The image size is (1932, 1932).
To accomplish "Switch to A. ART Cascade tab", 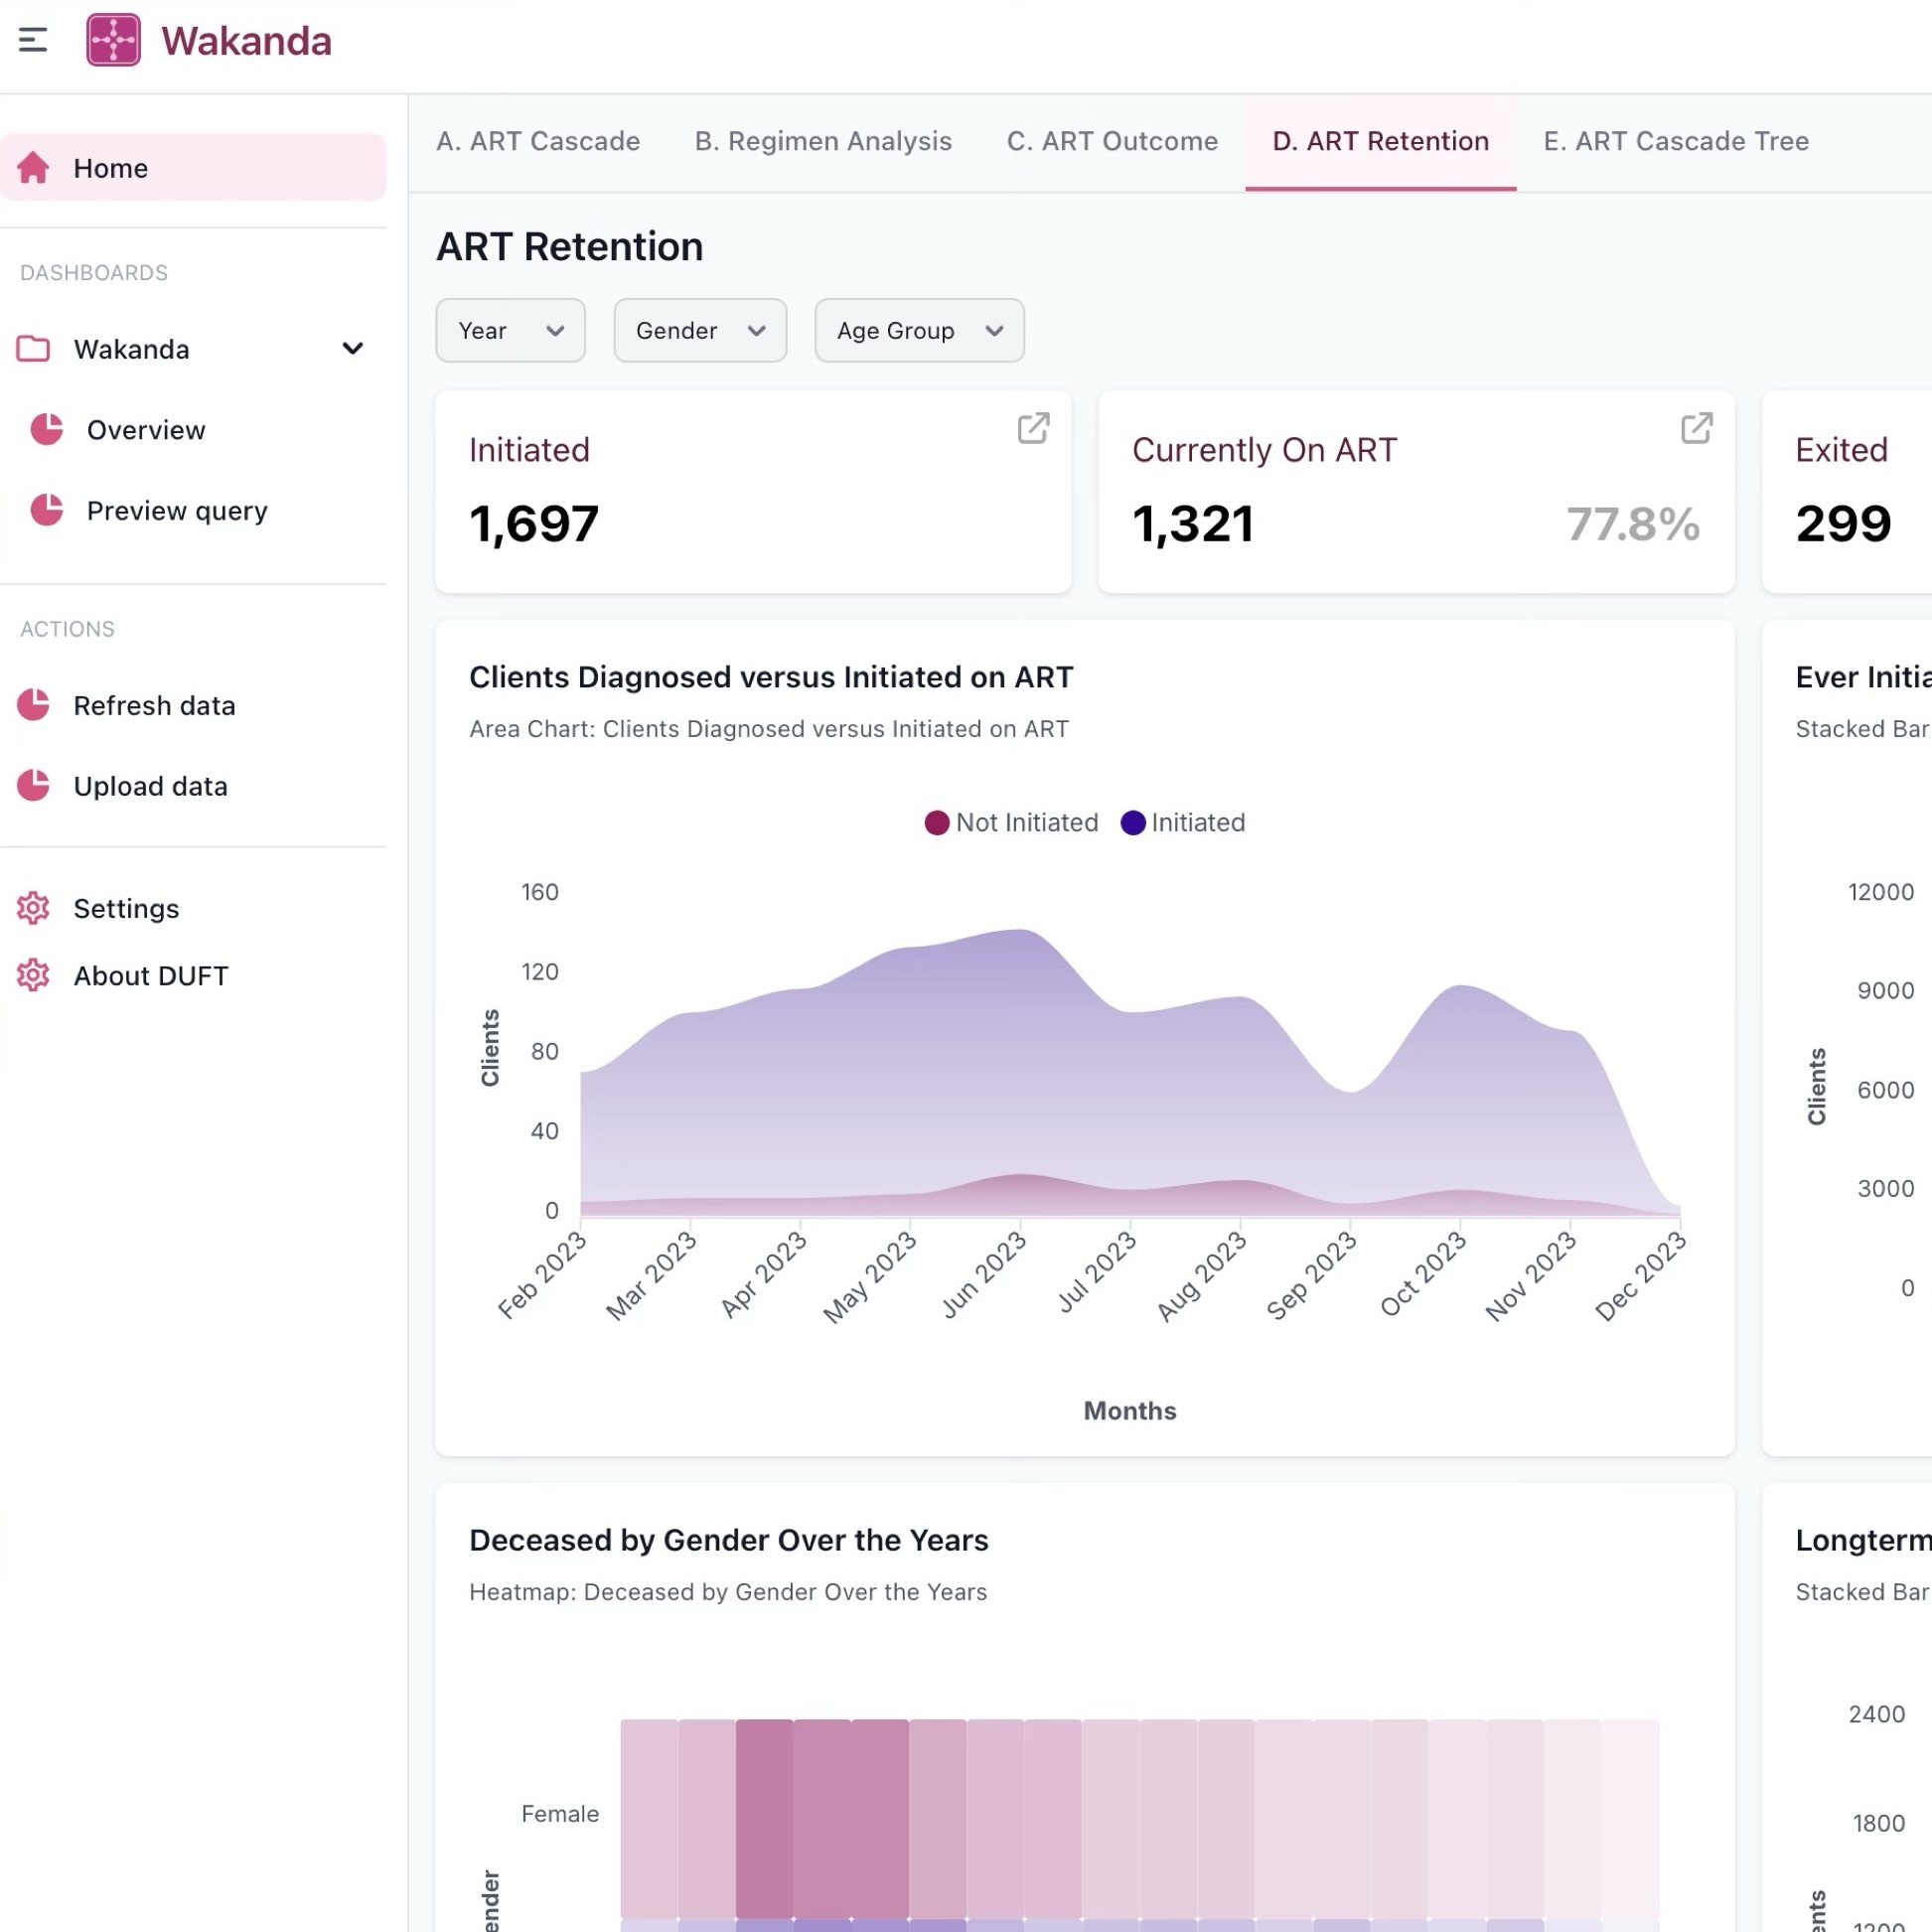I will point(538,141).
